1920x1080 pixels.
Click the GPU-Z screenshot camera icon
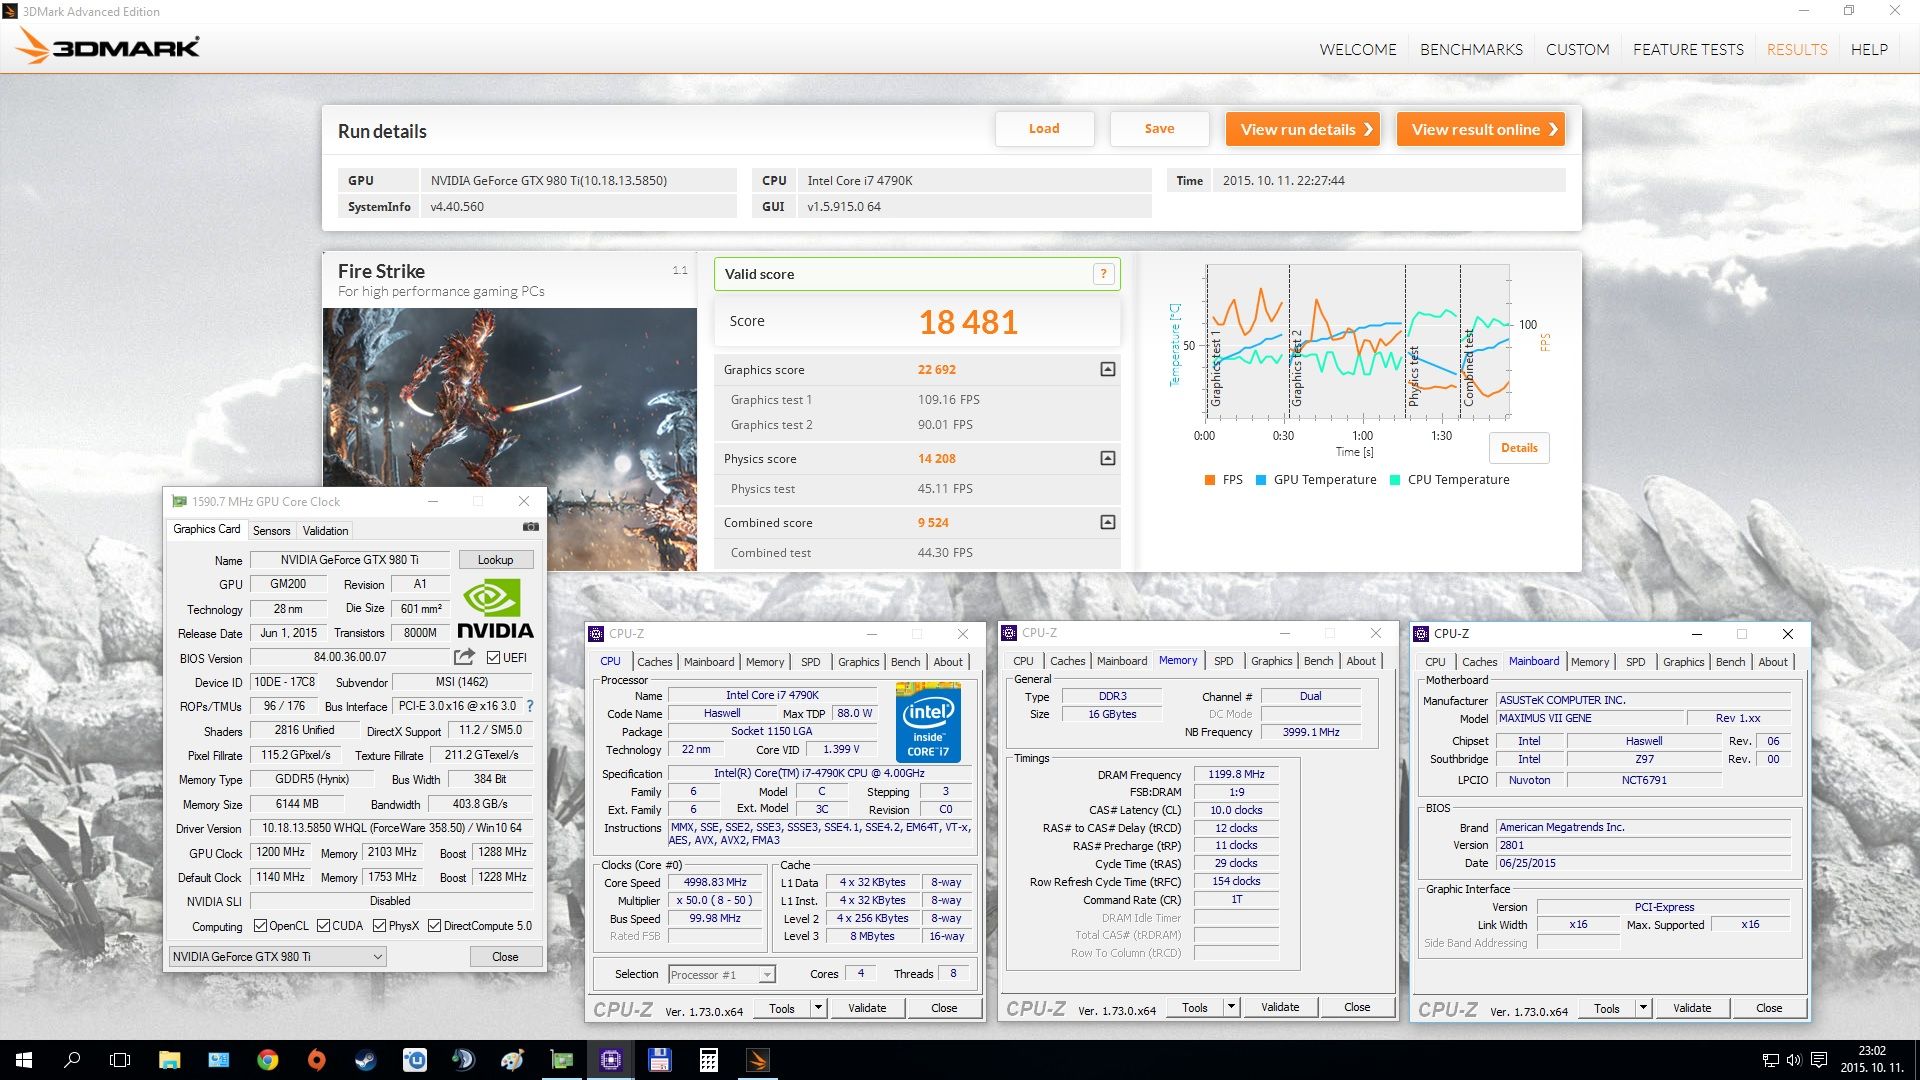click(531, 527)
